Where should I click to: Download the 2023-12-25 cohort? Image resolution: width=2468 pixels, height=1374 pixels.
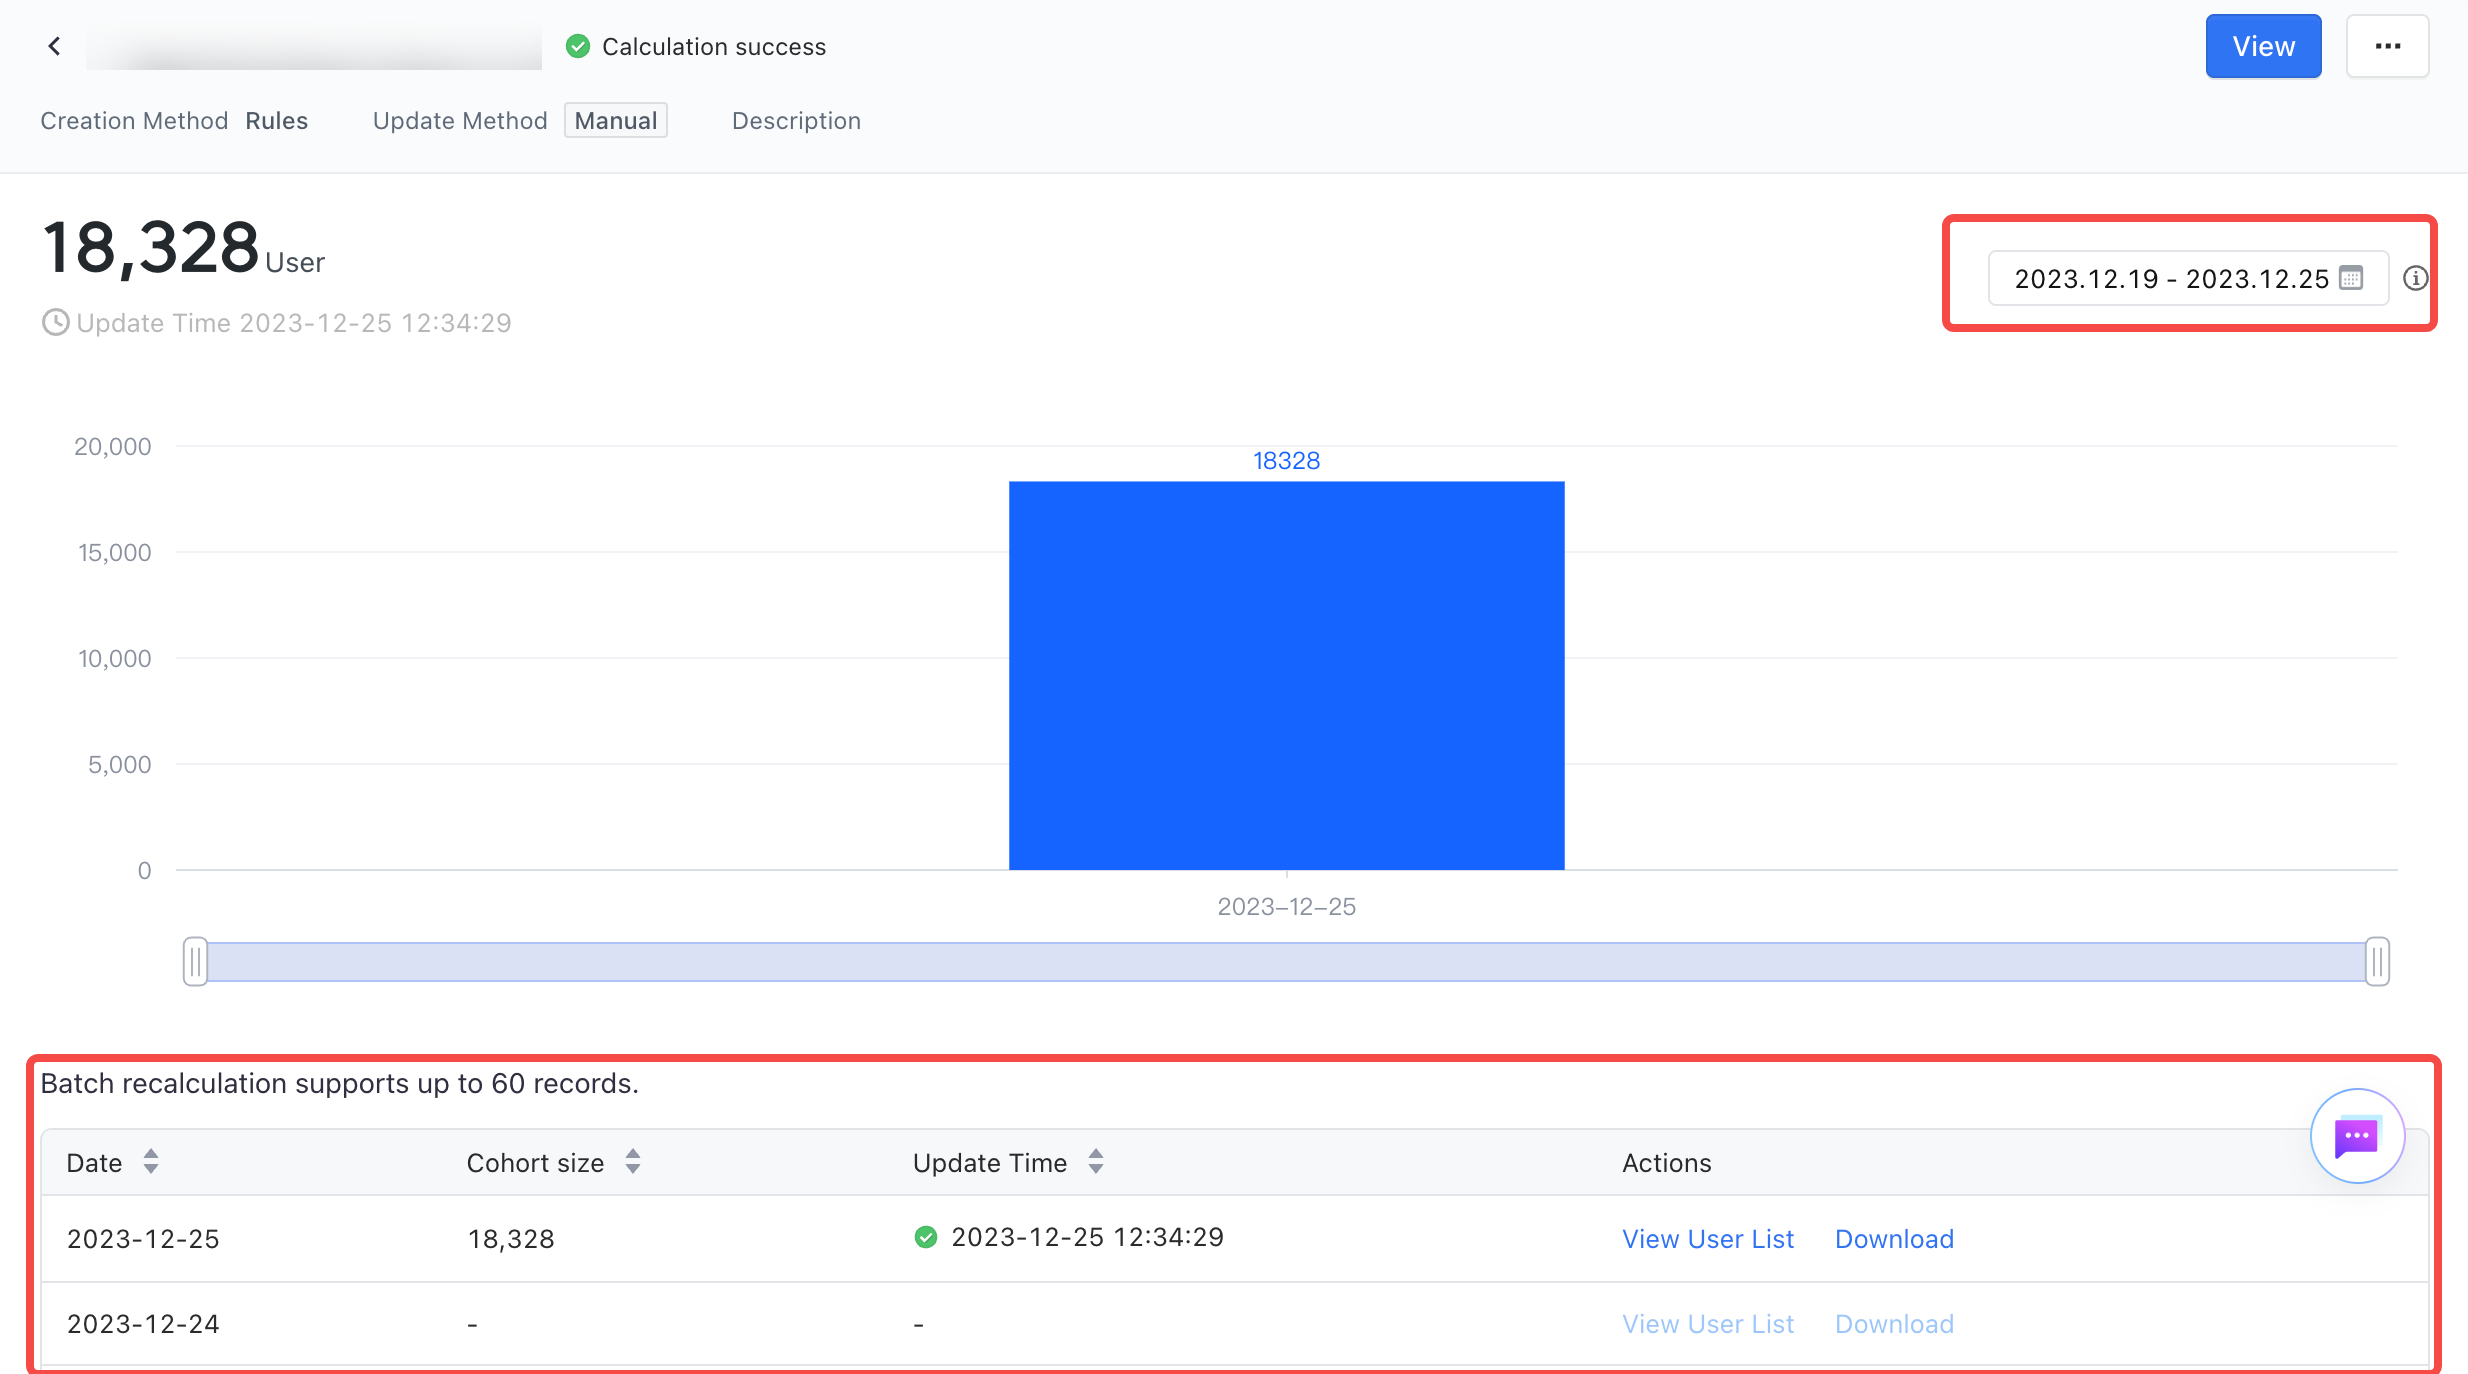(x=1894, y=1239)
